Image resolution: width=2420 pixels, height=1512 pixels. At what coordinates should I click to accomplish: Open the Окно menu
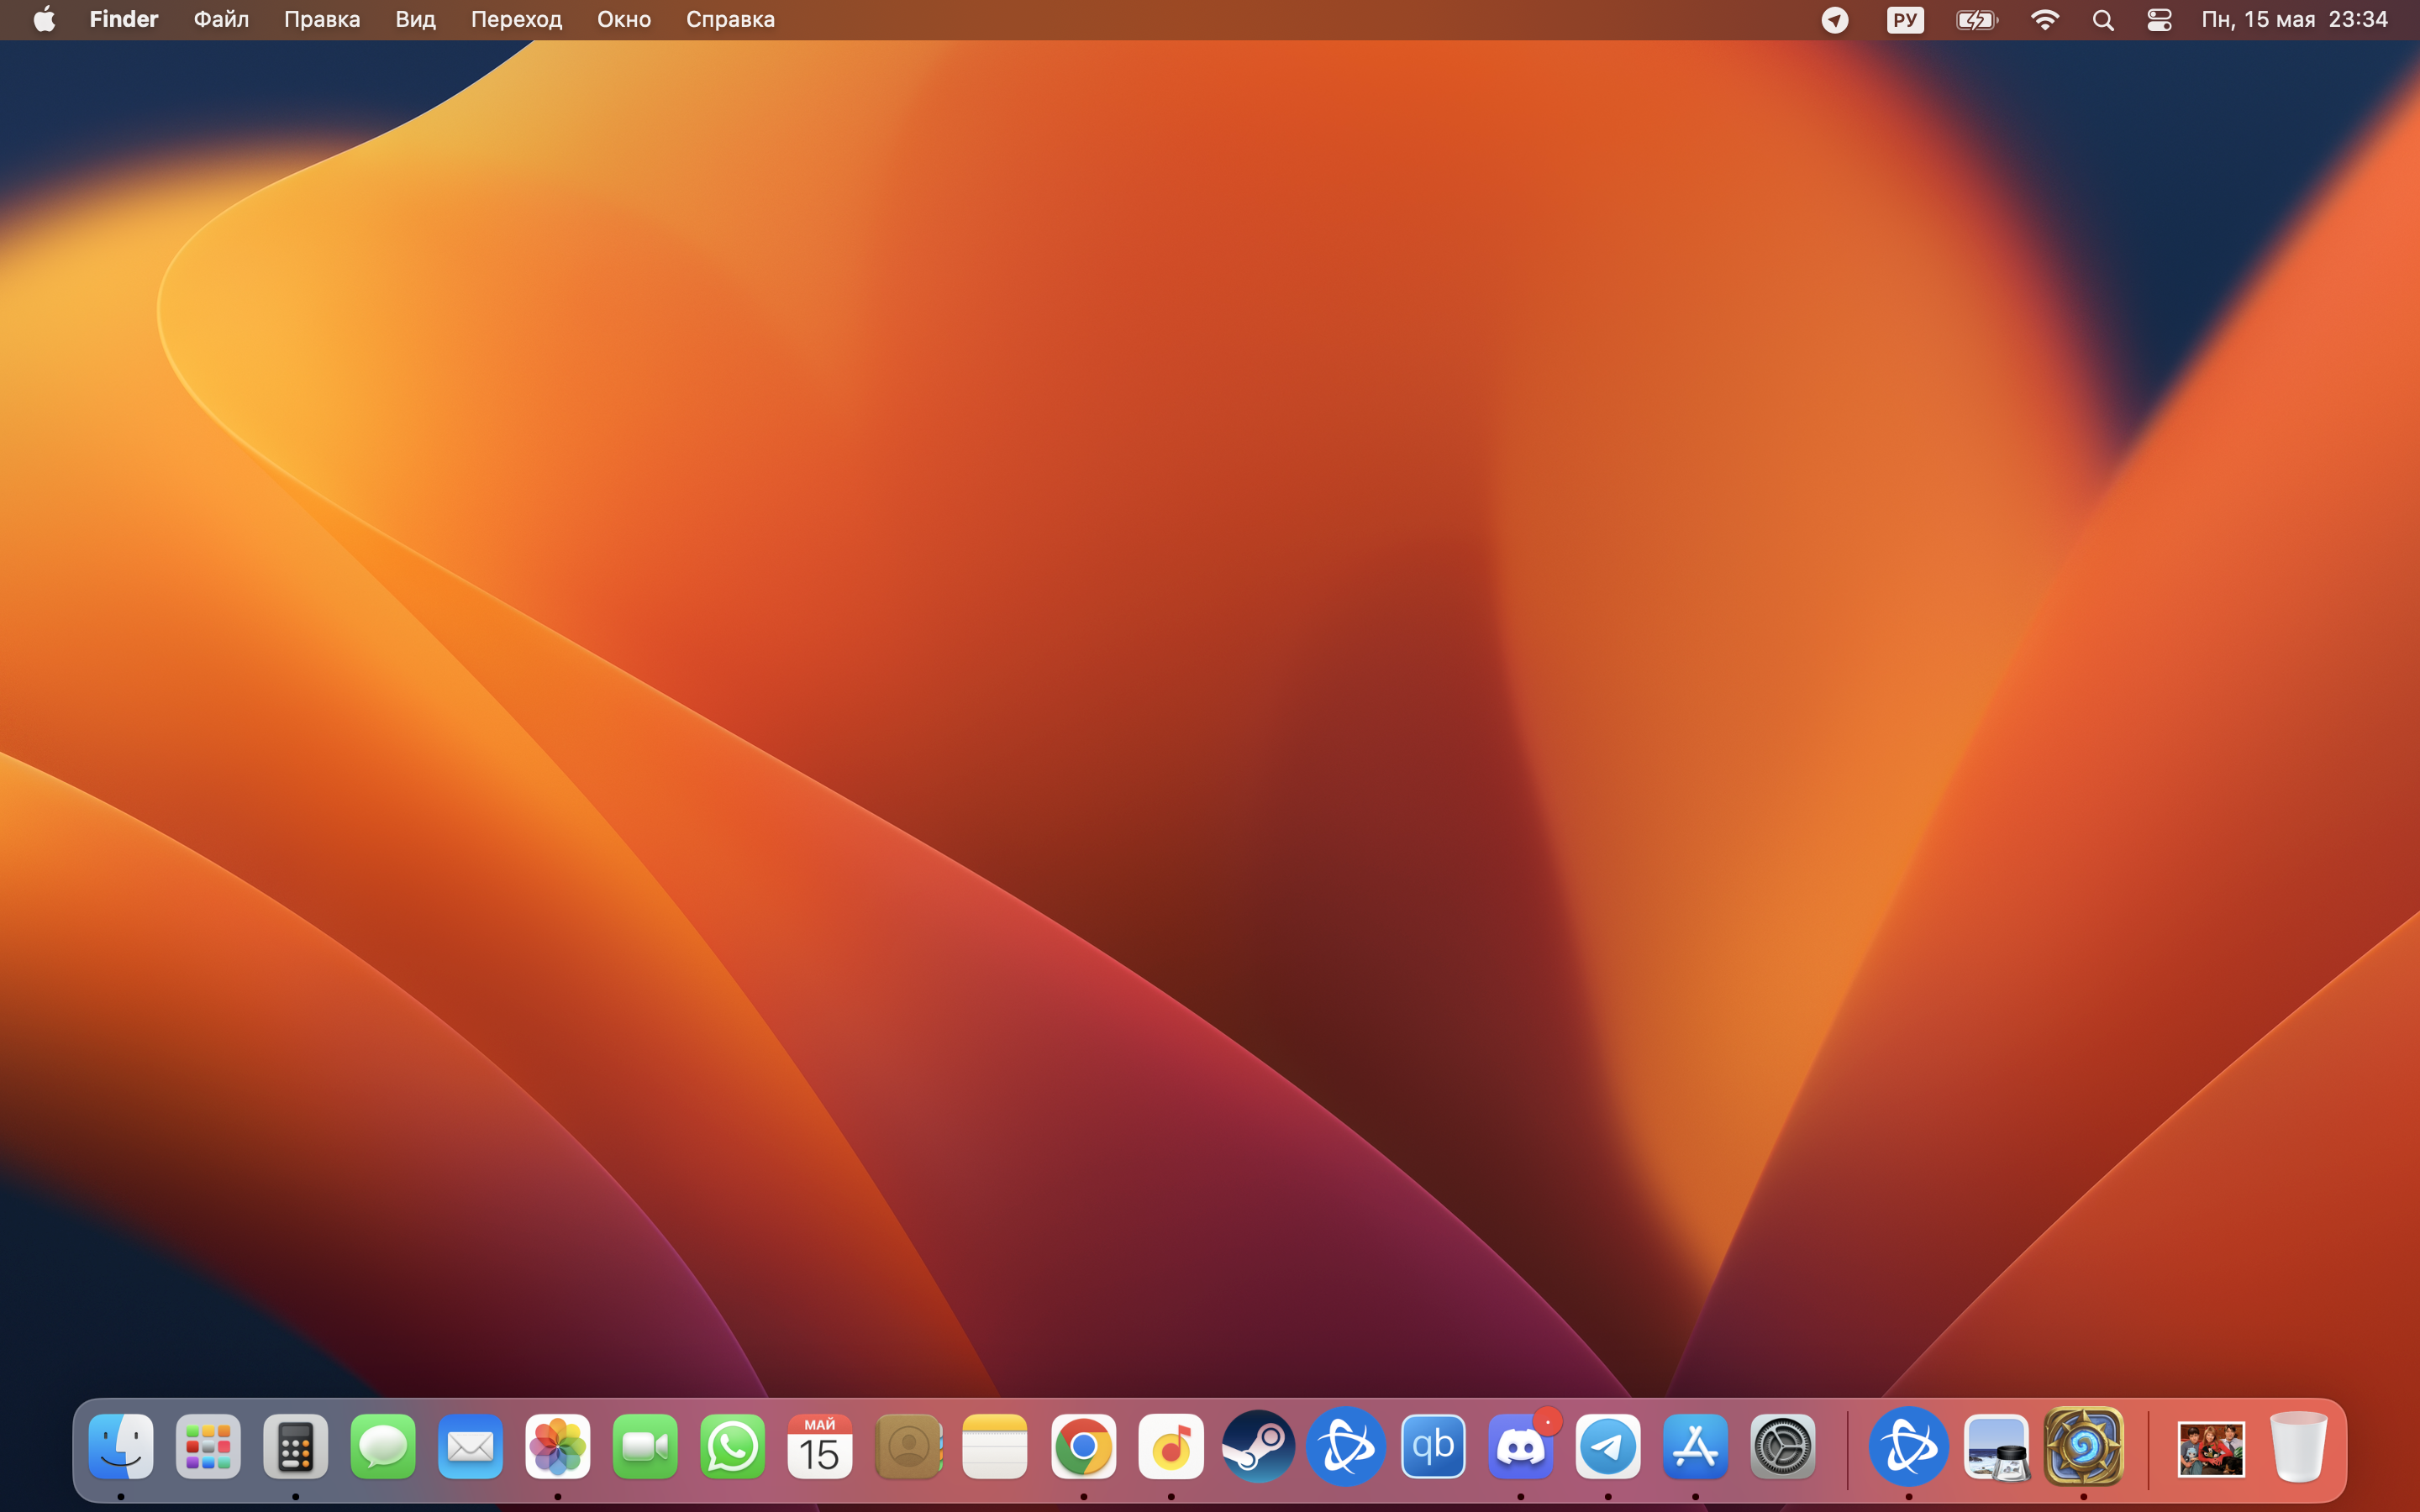point(624,19)
